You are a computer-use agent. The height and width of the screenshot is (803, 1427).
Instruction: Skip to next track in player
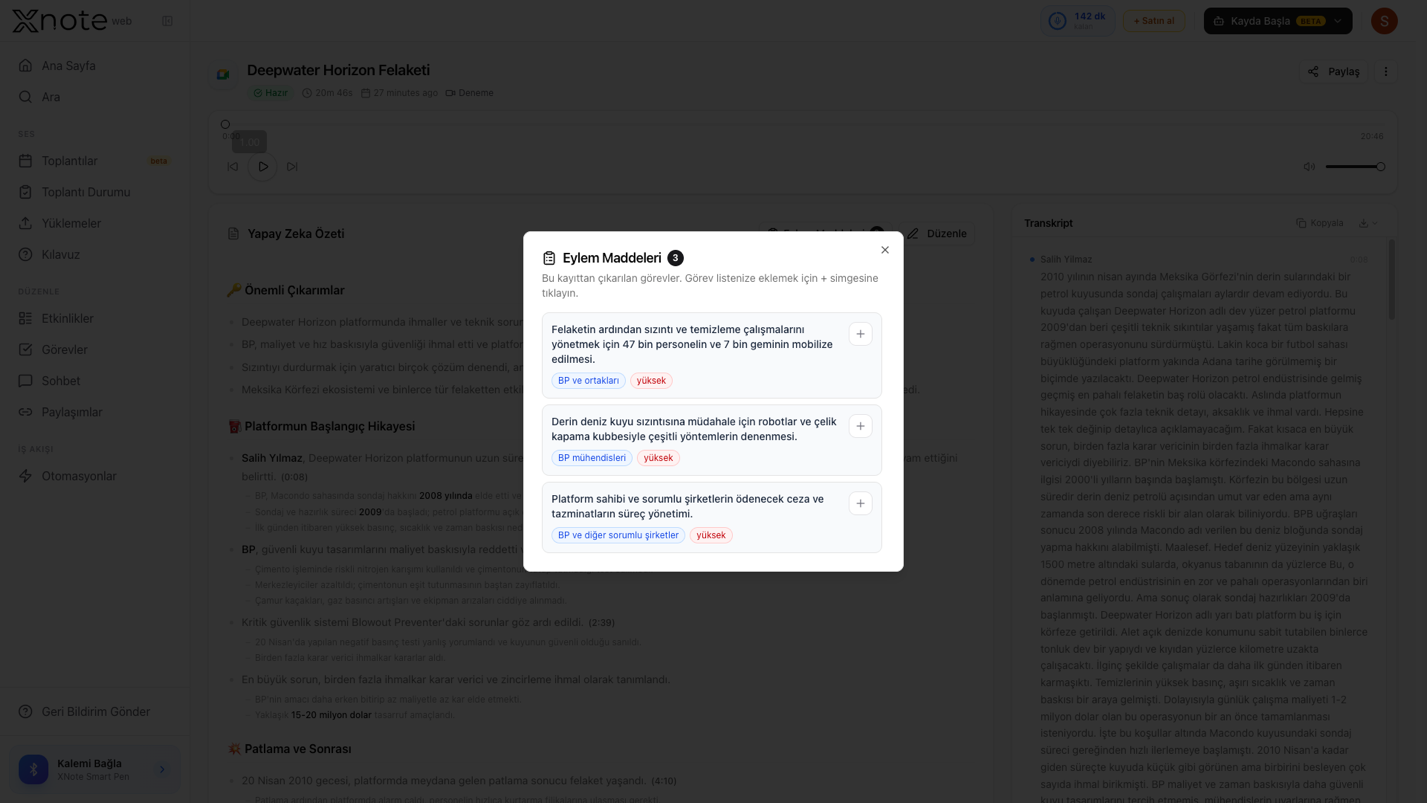click(292, 167)
